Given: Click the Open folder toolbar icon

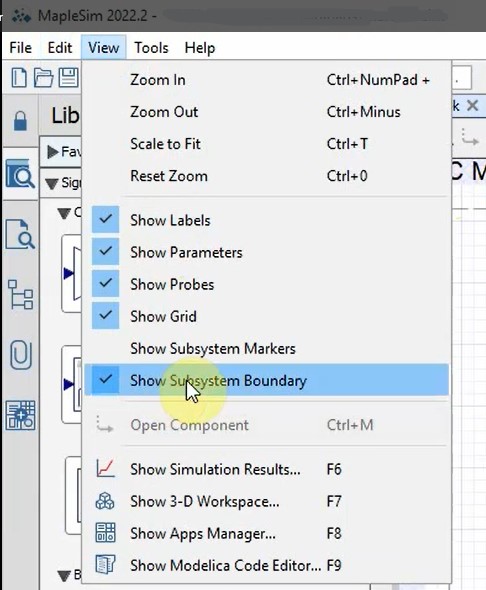Looking at the screenshot, I should (43, 78).
